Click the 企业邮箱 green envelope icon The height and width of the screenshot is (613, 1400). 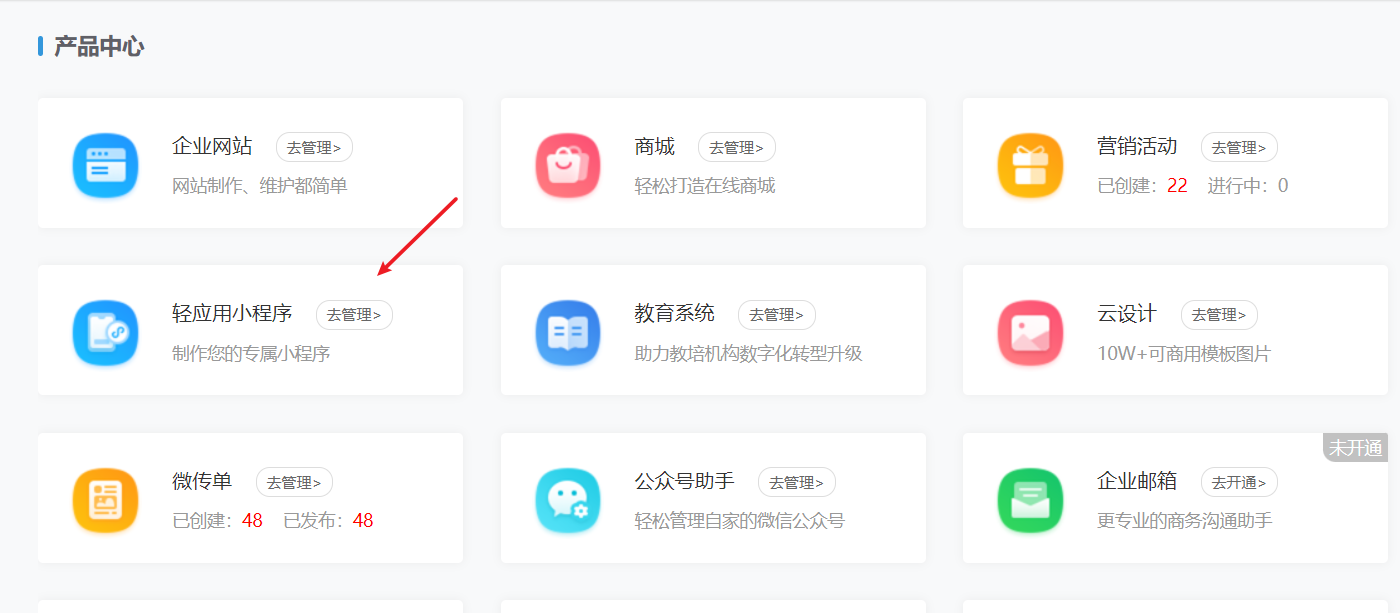pyautogui.click(x=1030, y=498)
